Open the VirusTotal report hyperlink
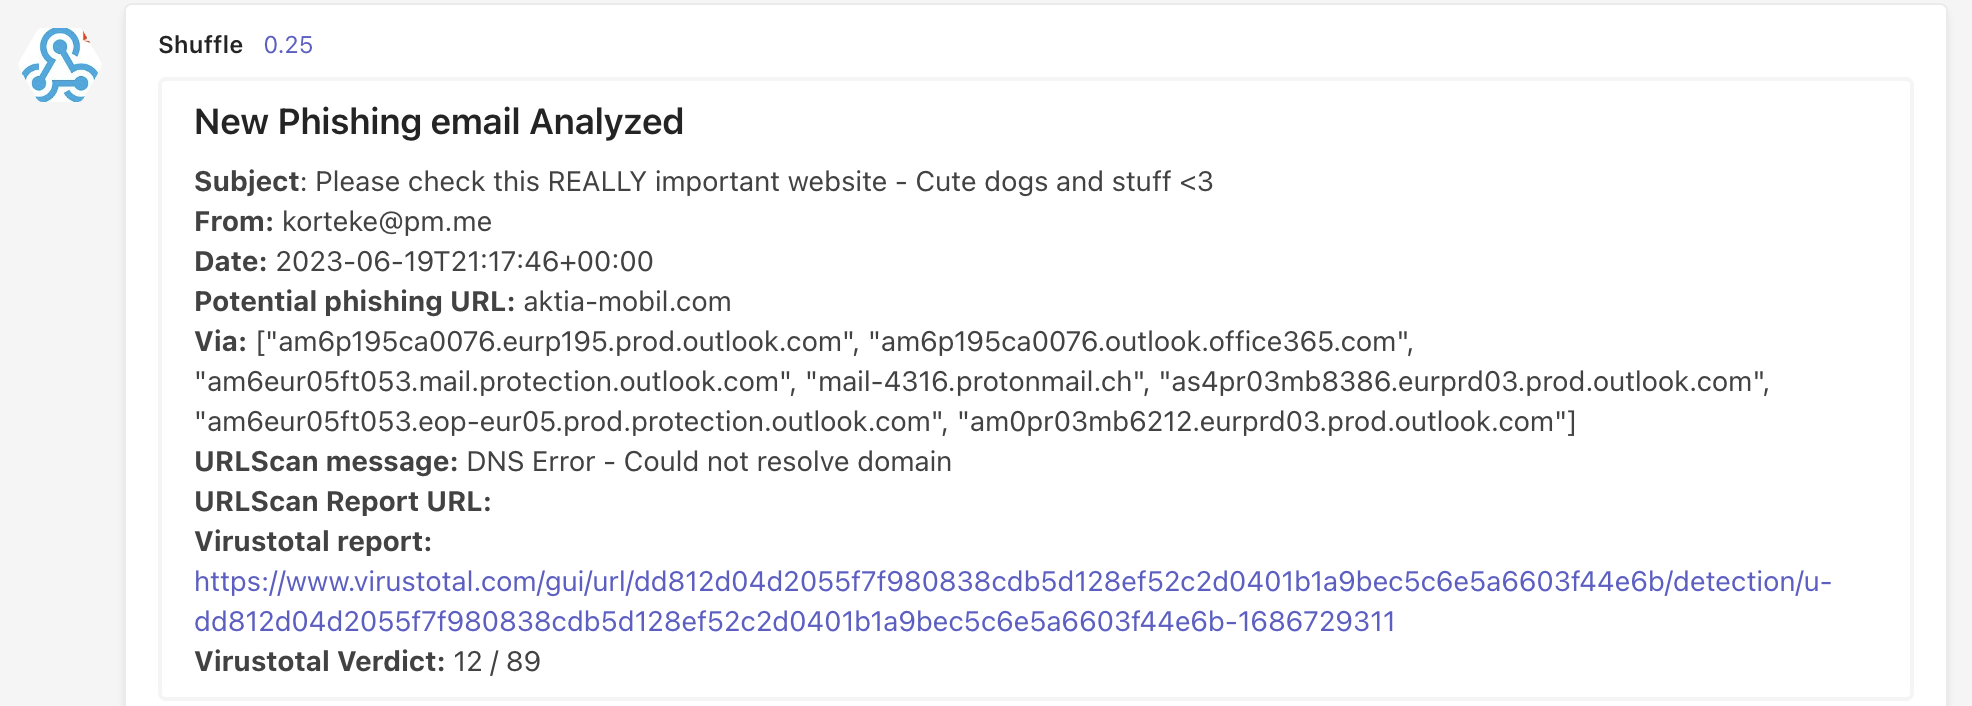Image resolution: width=1972 pixels, height=706 pixels. point(1012,582)
